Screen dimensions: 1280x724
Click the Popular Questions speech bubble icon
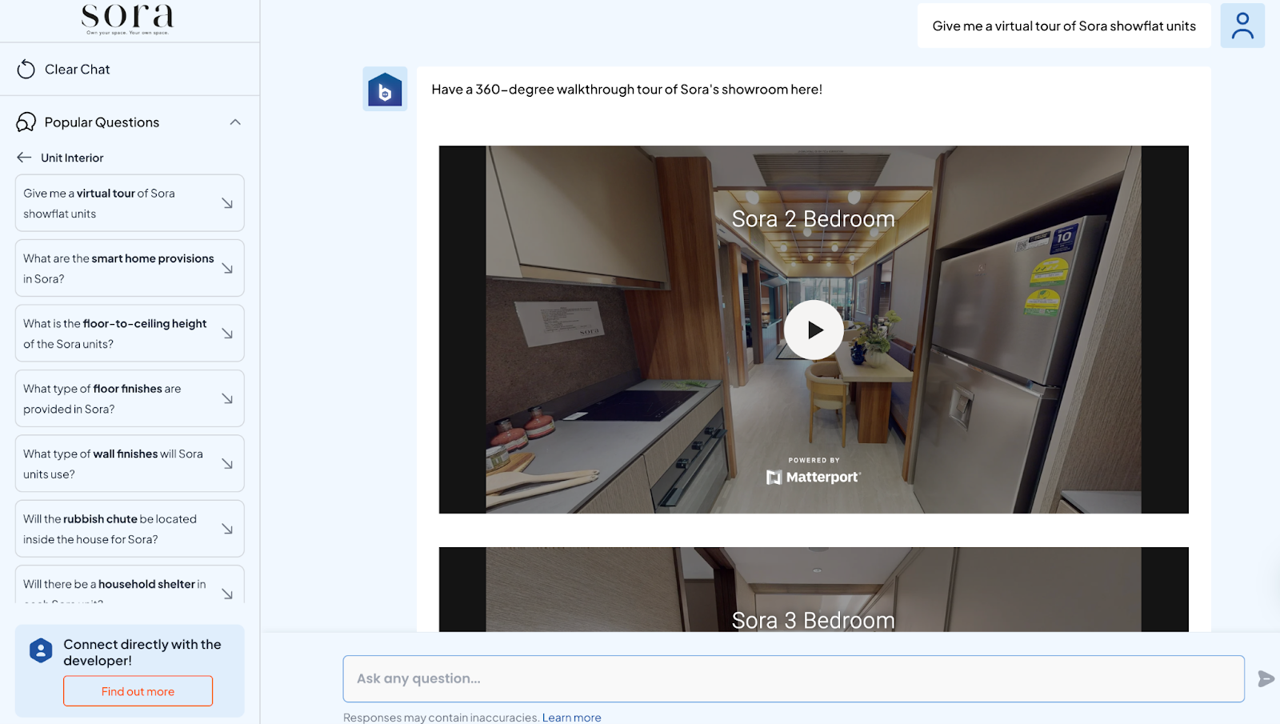pyautogui.click(x=23, y=121)
